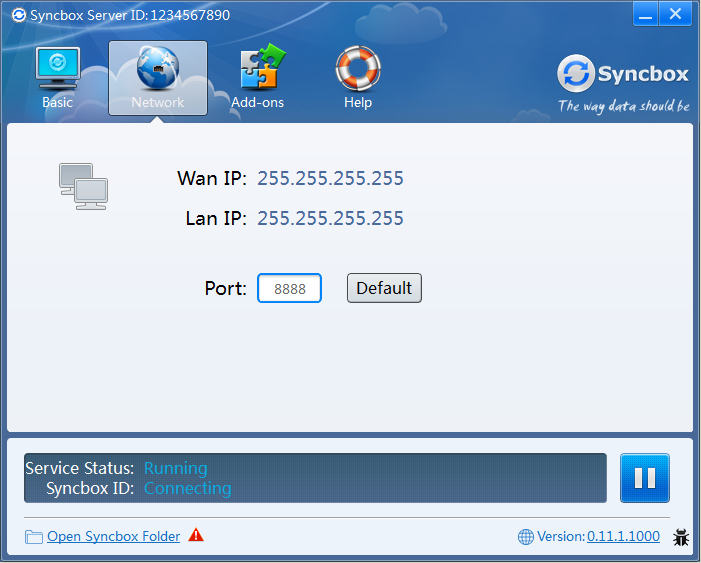
Task: Click the red warning triangle icon
Action: (196, 535)
